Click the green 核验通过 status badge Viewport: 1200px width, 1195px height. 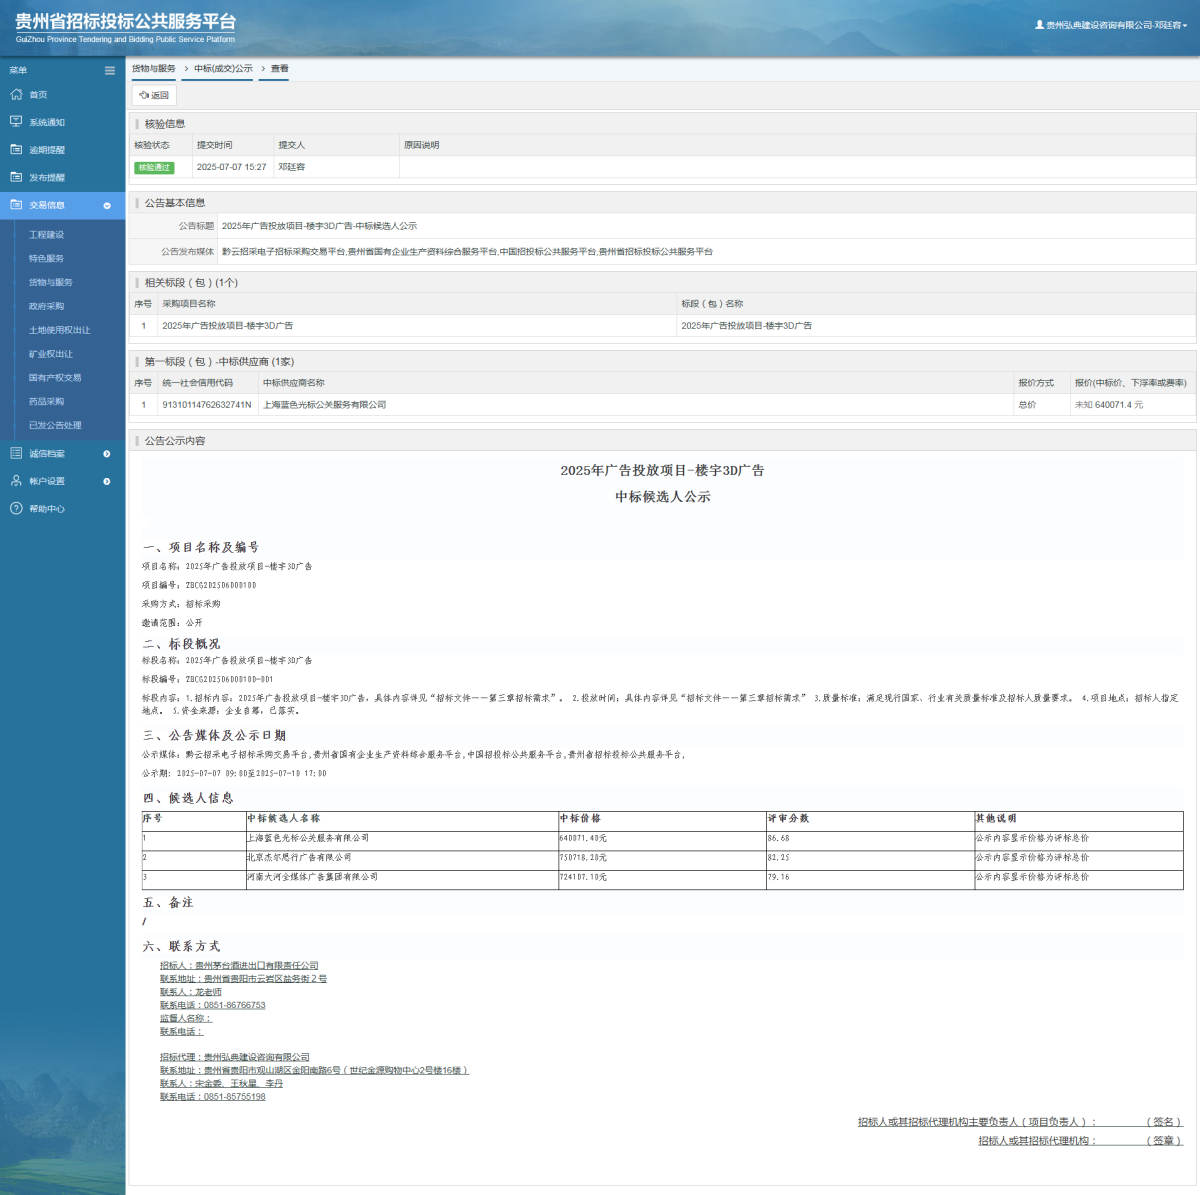point(154,167)
